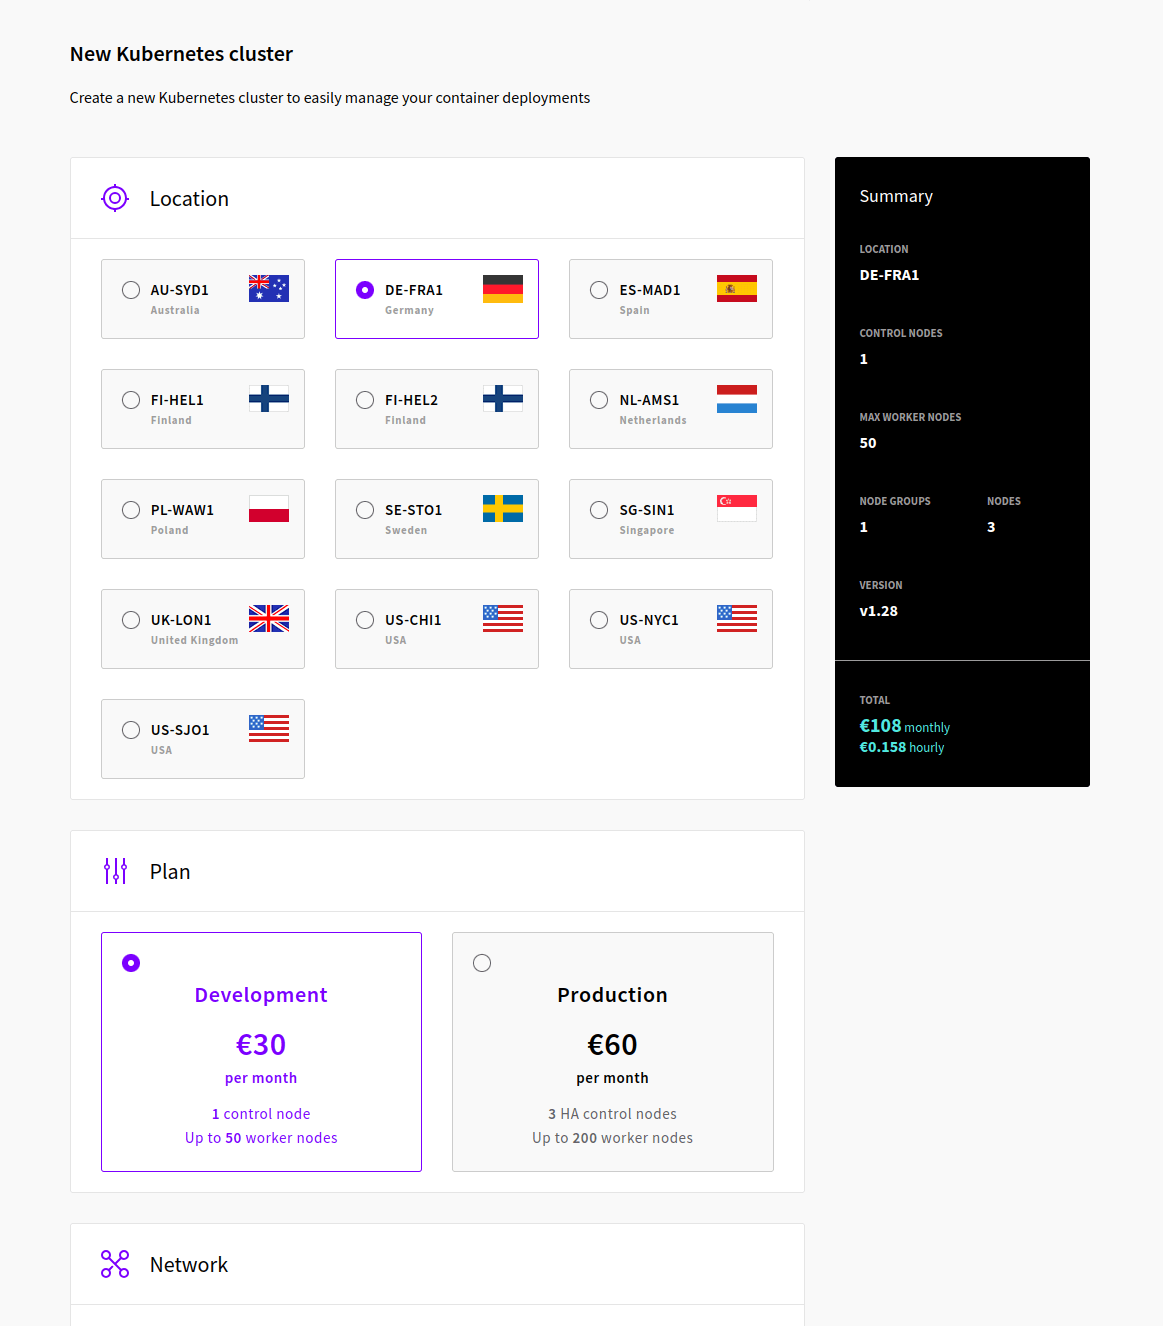This screenshot has width=1163, height=1326.
Task: Click the "Development" plan title
Action: pos(261,995)
